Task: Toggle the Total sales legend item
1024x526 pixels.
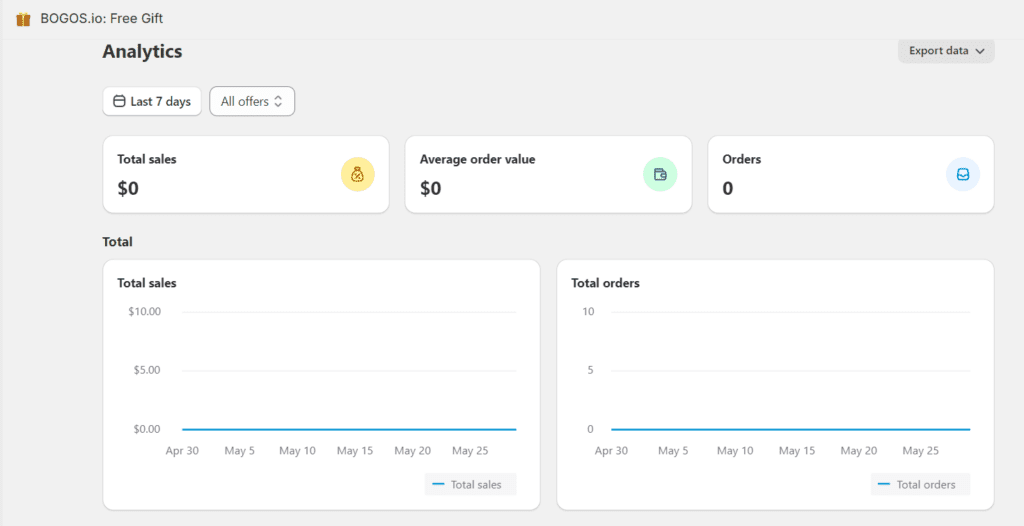Action: click(x=468, y=485)
